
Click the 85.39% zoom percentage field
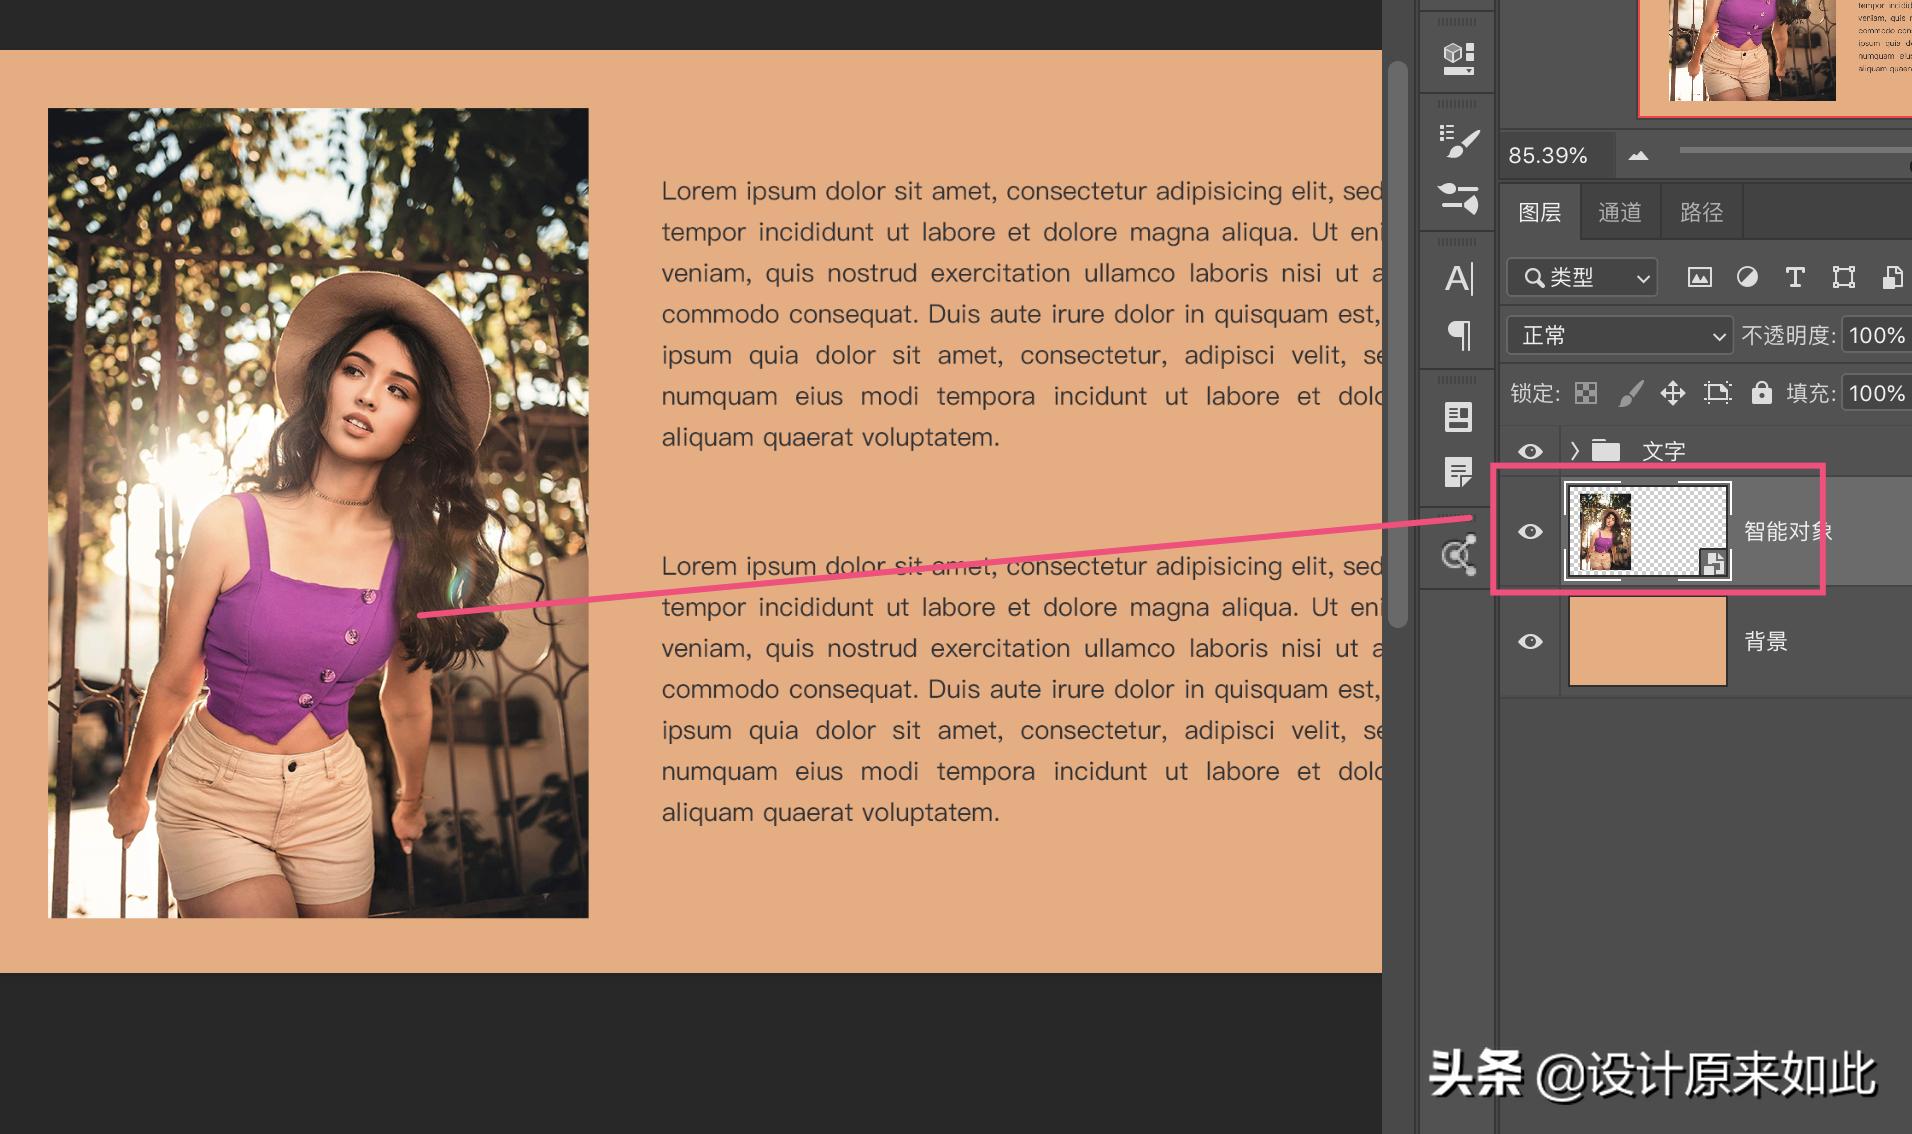click(1548, 155)
